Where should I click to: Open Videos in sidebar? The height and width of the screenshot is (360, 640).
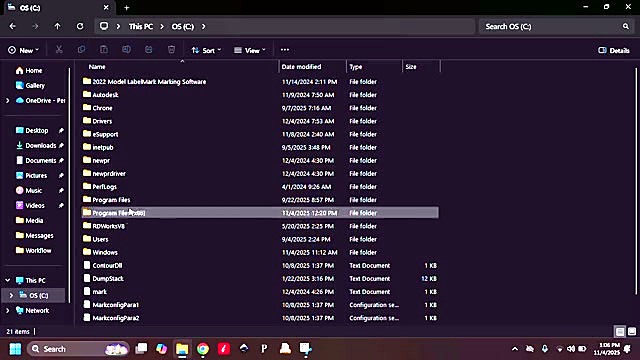point(30,205)
